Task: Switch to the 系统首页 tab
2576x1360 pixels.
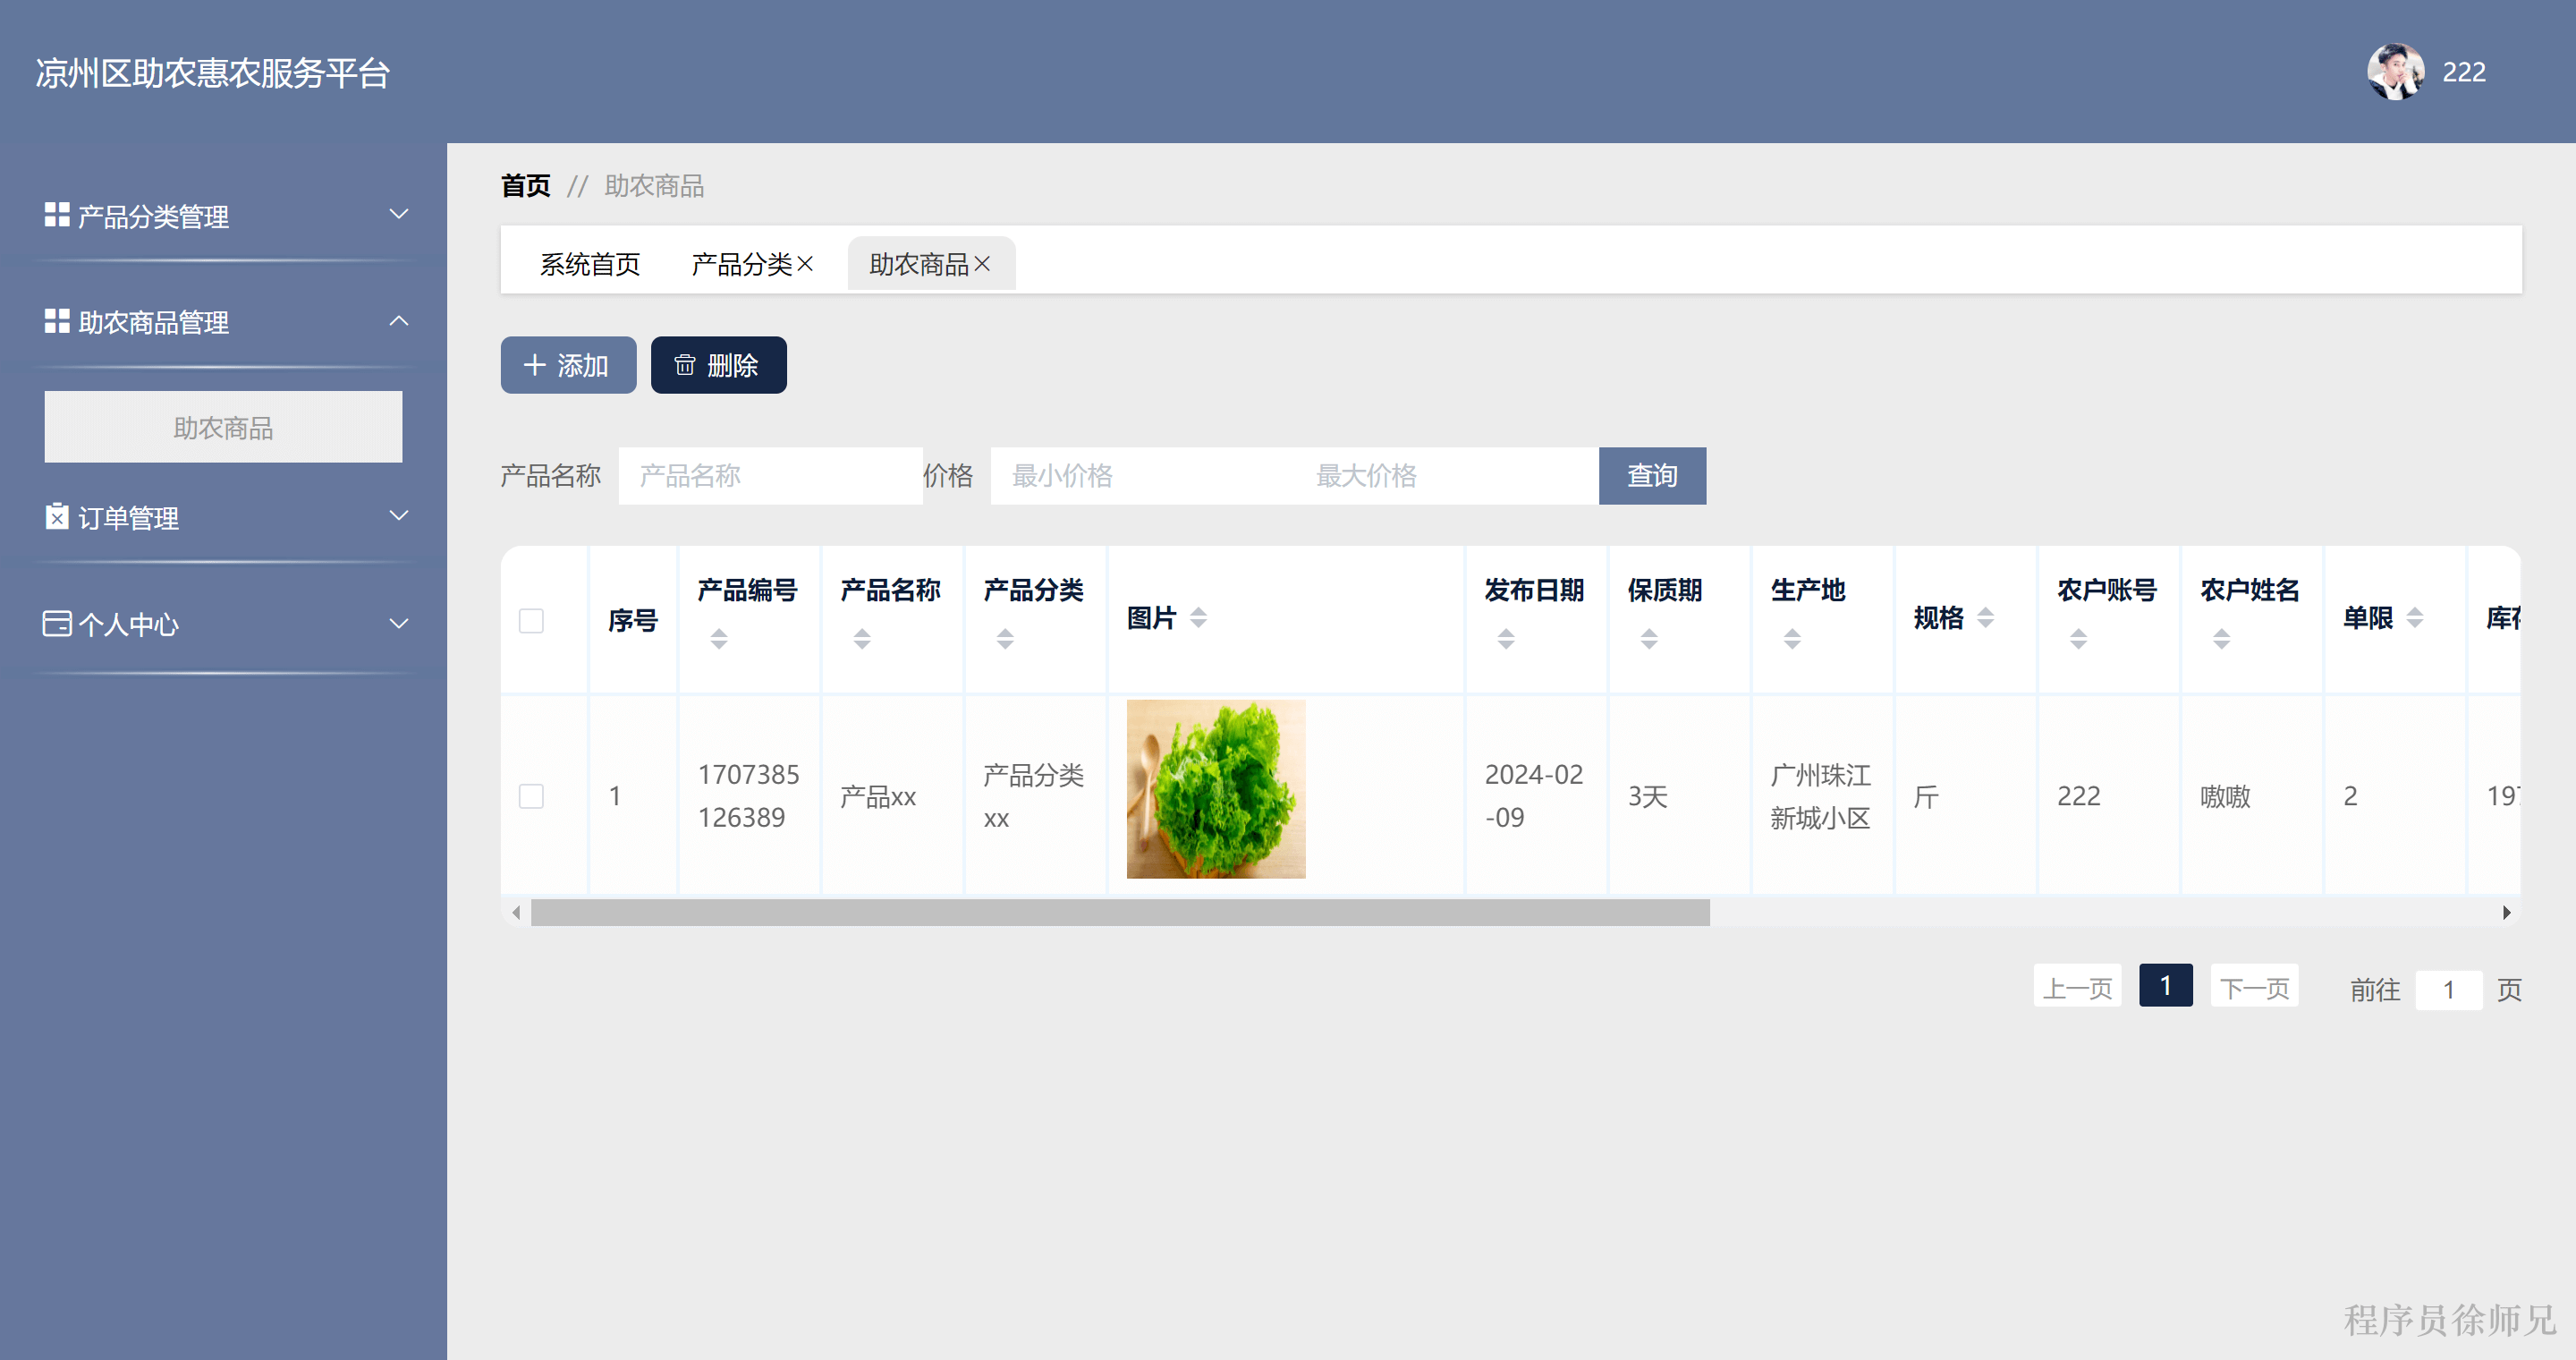Action: point(589,264)
